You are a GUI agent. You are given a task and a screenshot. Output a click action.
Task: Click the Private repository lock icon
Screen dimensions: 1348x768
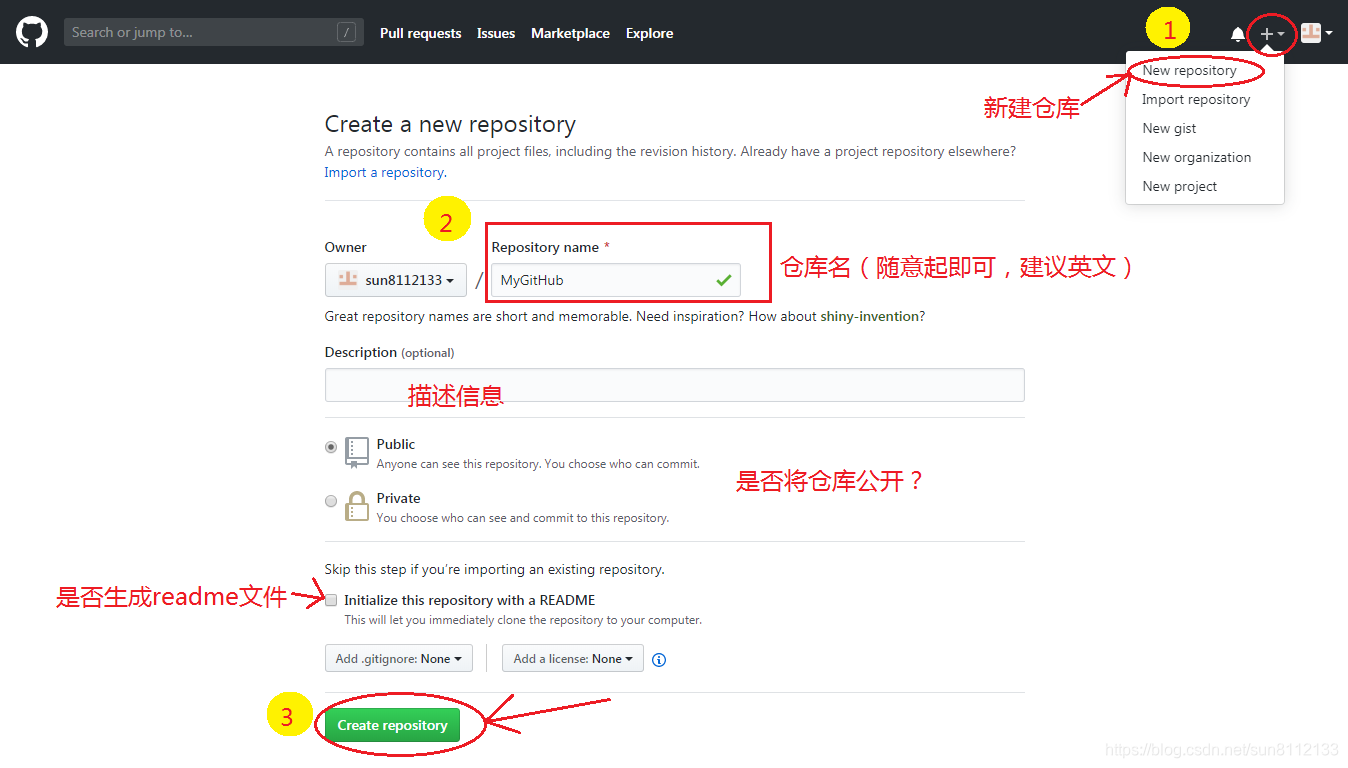[357, 506]
